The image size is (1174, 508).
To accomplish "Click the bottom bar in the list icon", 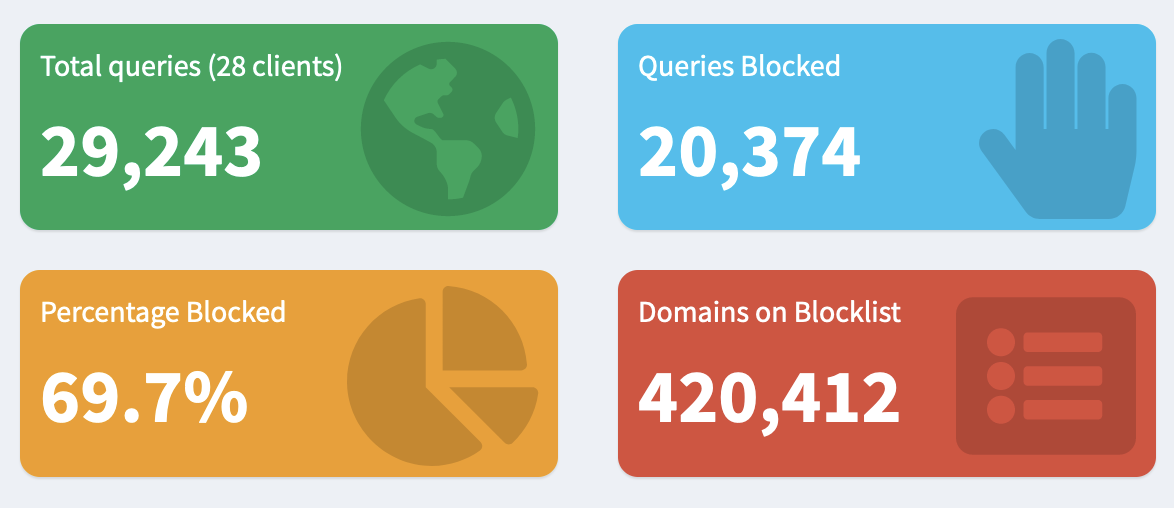I will 1062,409.
